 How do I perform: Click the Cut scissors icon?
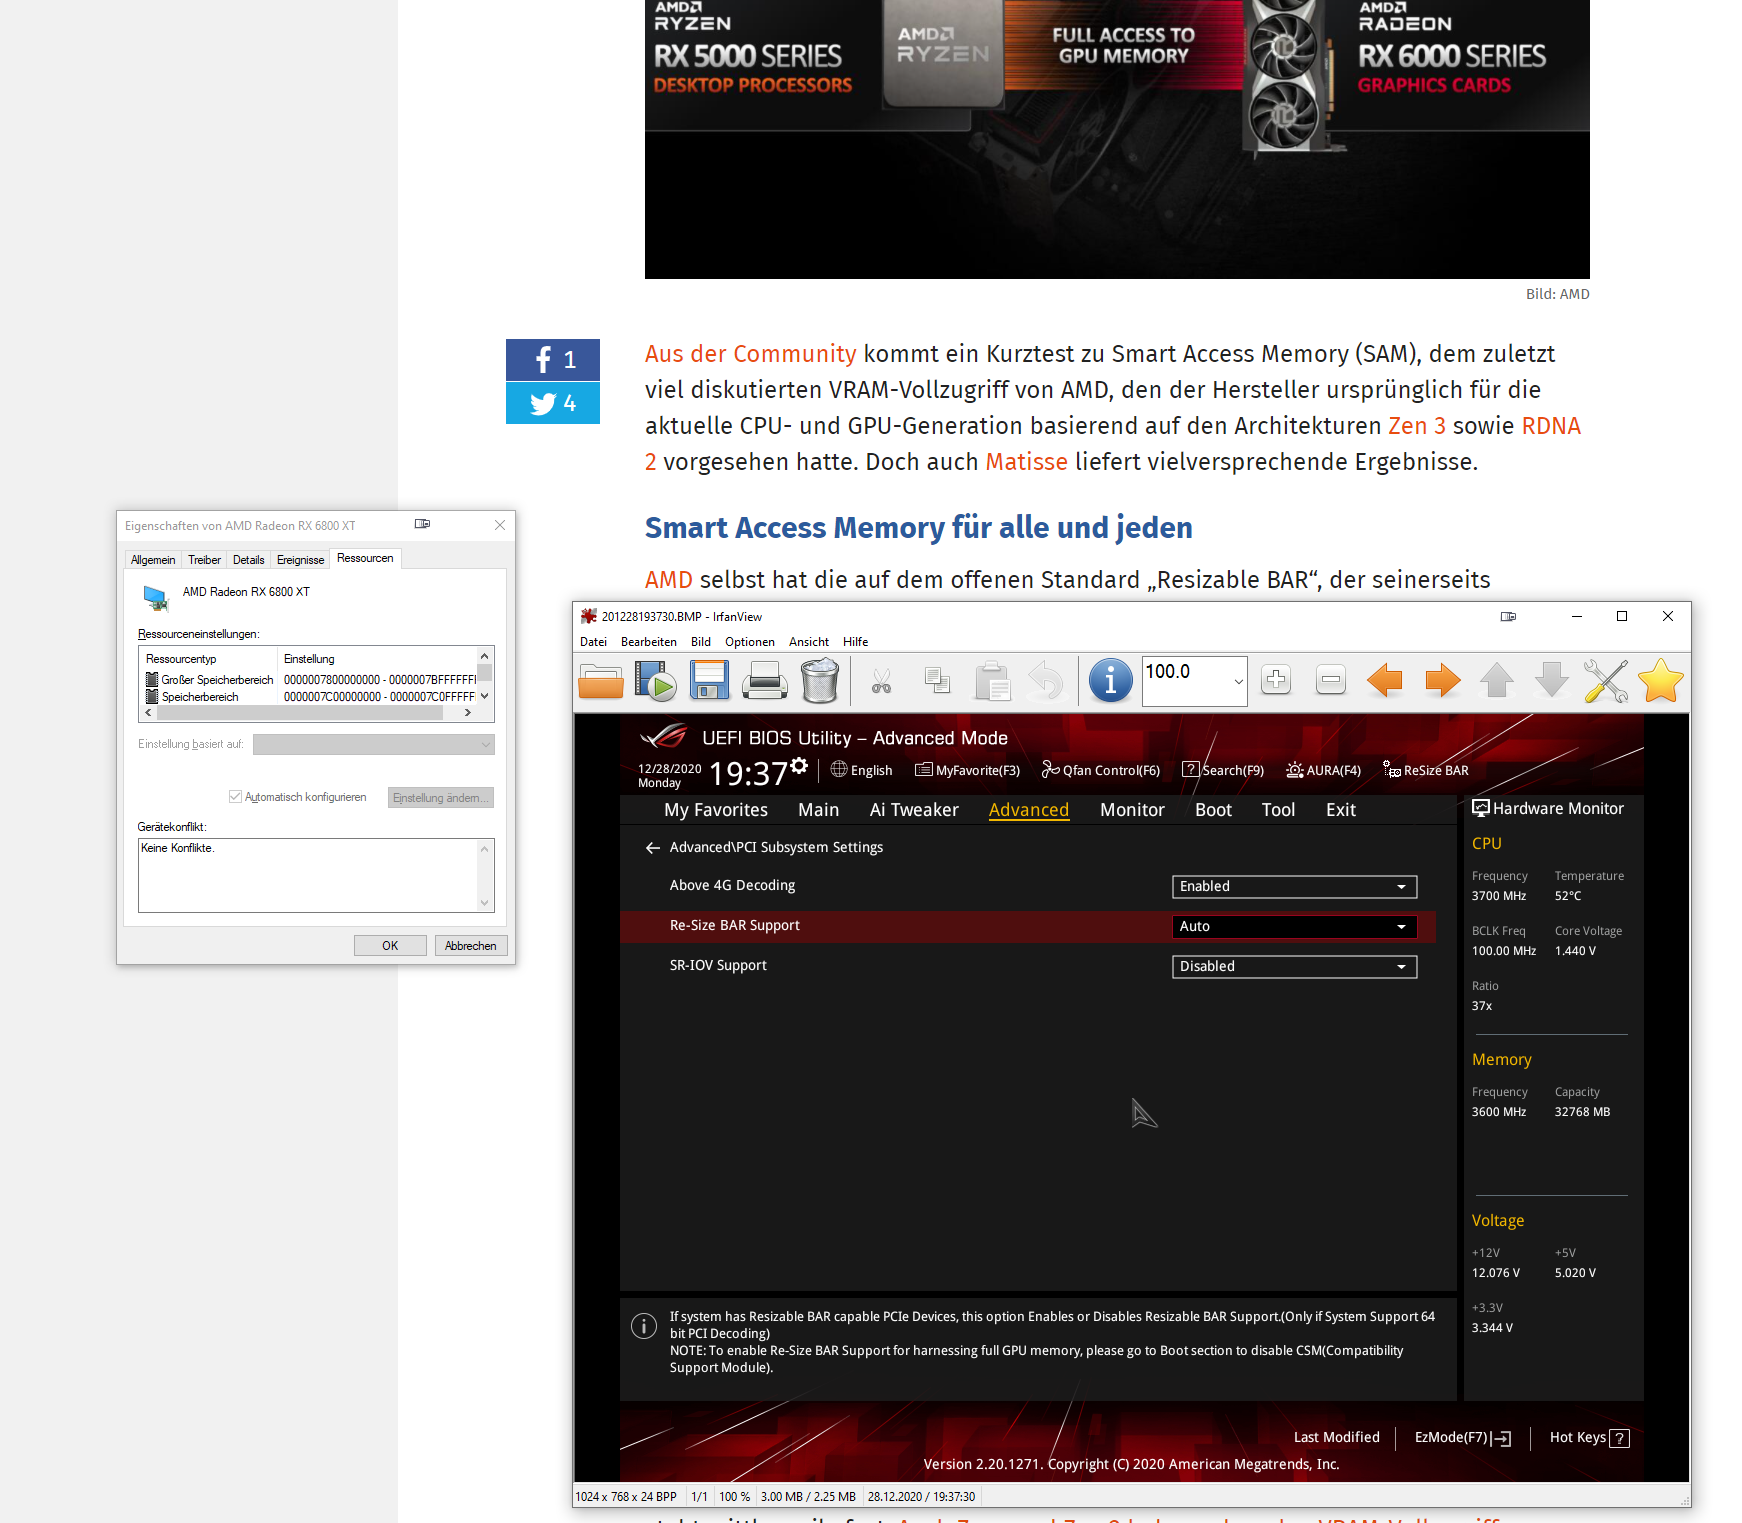(881, 682)
